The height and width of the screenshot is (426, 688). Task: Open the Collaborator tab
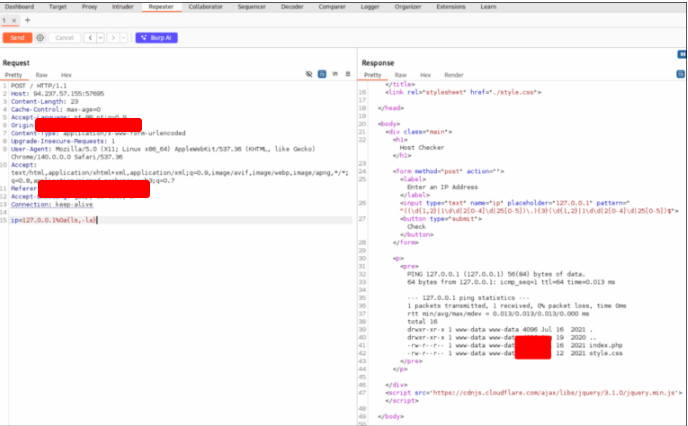pyautogui.click(x=205, y=6)
